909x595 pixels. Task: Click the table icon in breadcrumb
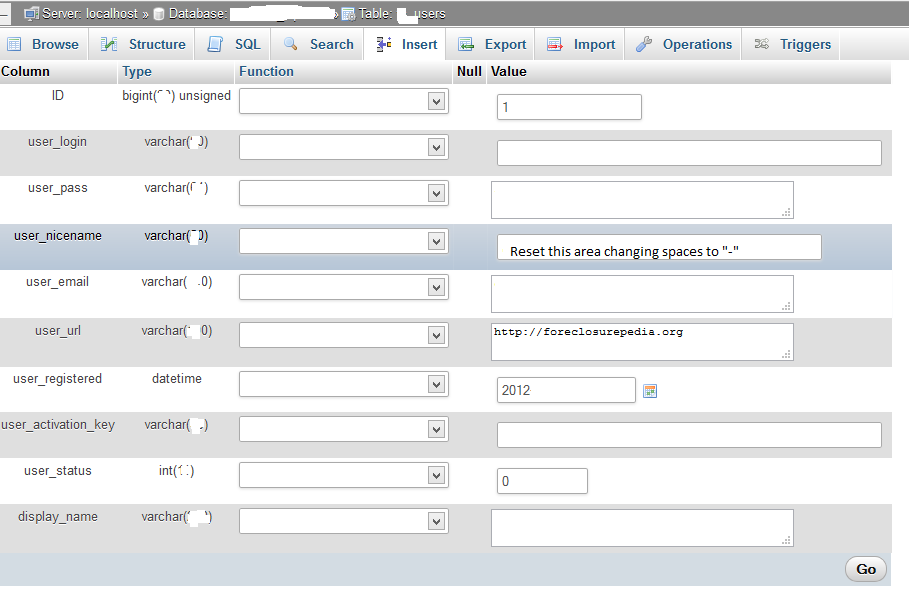pyautogui.click(x=348, y=14)
